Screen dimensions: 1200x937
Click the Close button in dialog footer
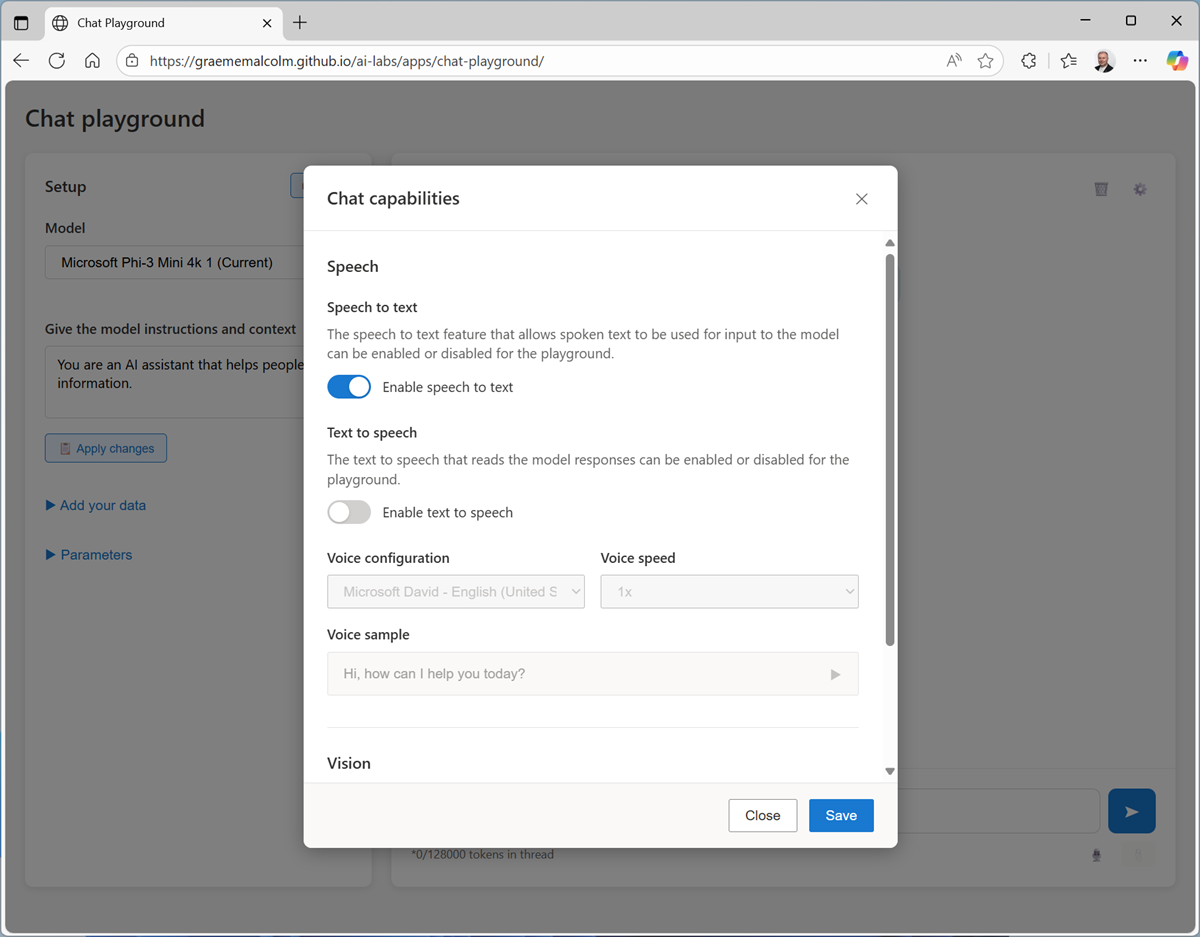coord(762,815)
